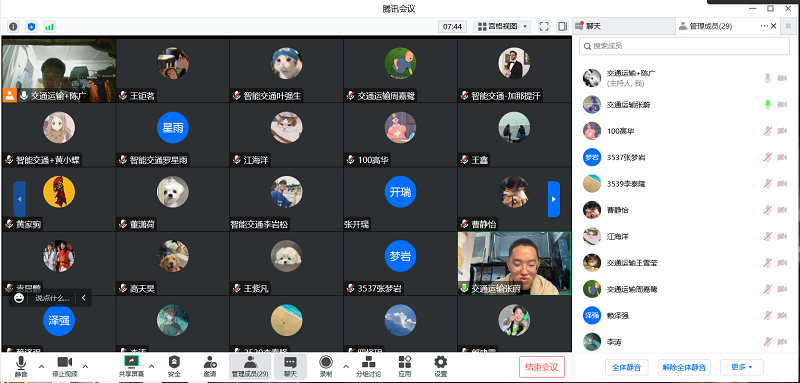
Task: Start recording the meeting
Action: click(x=326, y=366)
